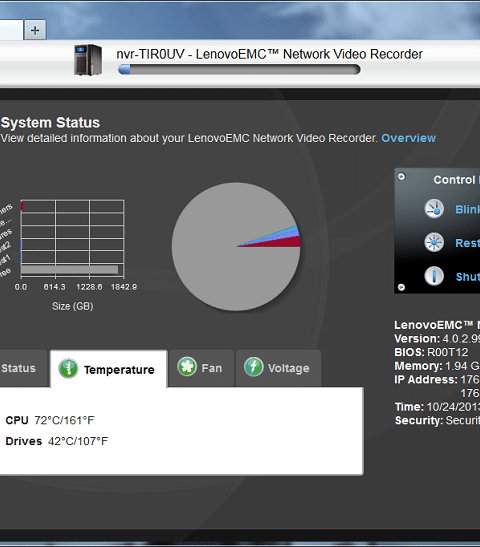Click the Version 4.0.2 info line
Image resolution: width=480 pixels, height=547 pixels.
coord(437,339)
